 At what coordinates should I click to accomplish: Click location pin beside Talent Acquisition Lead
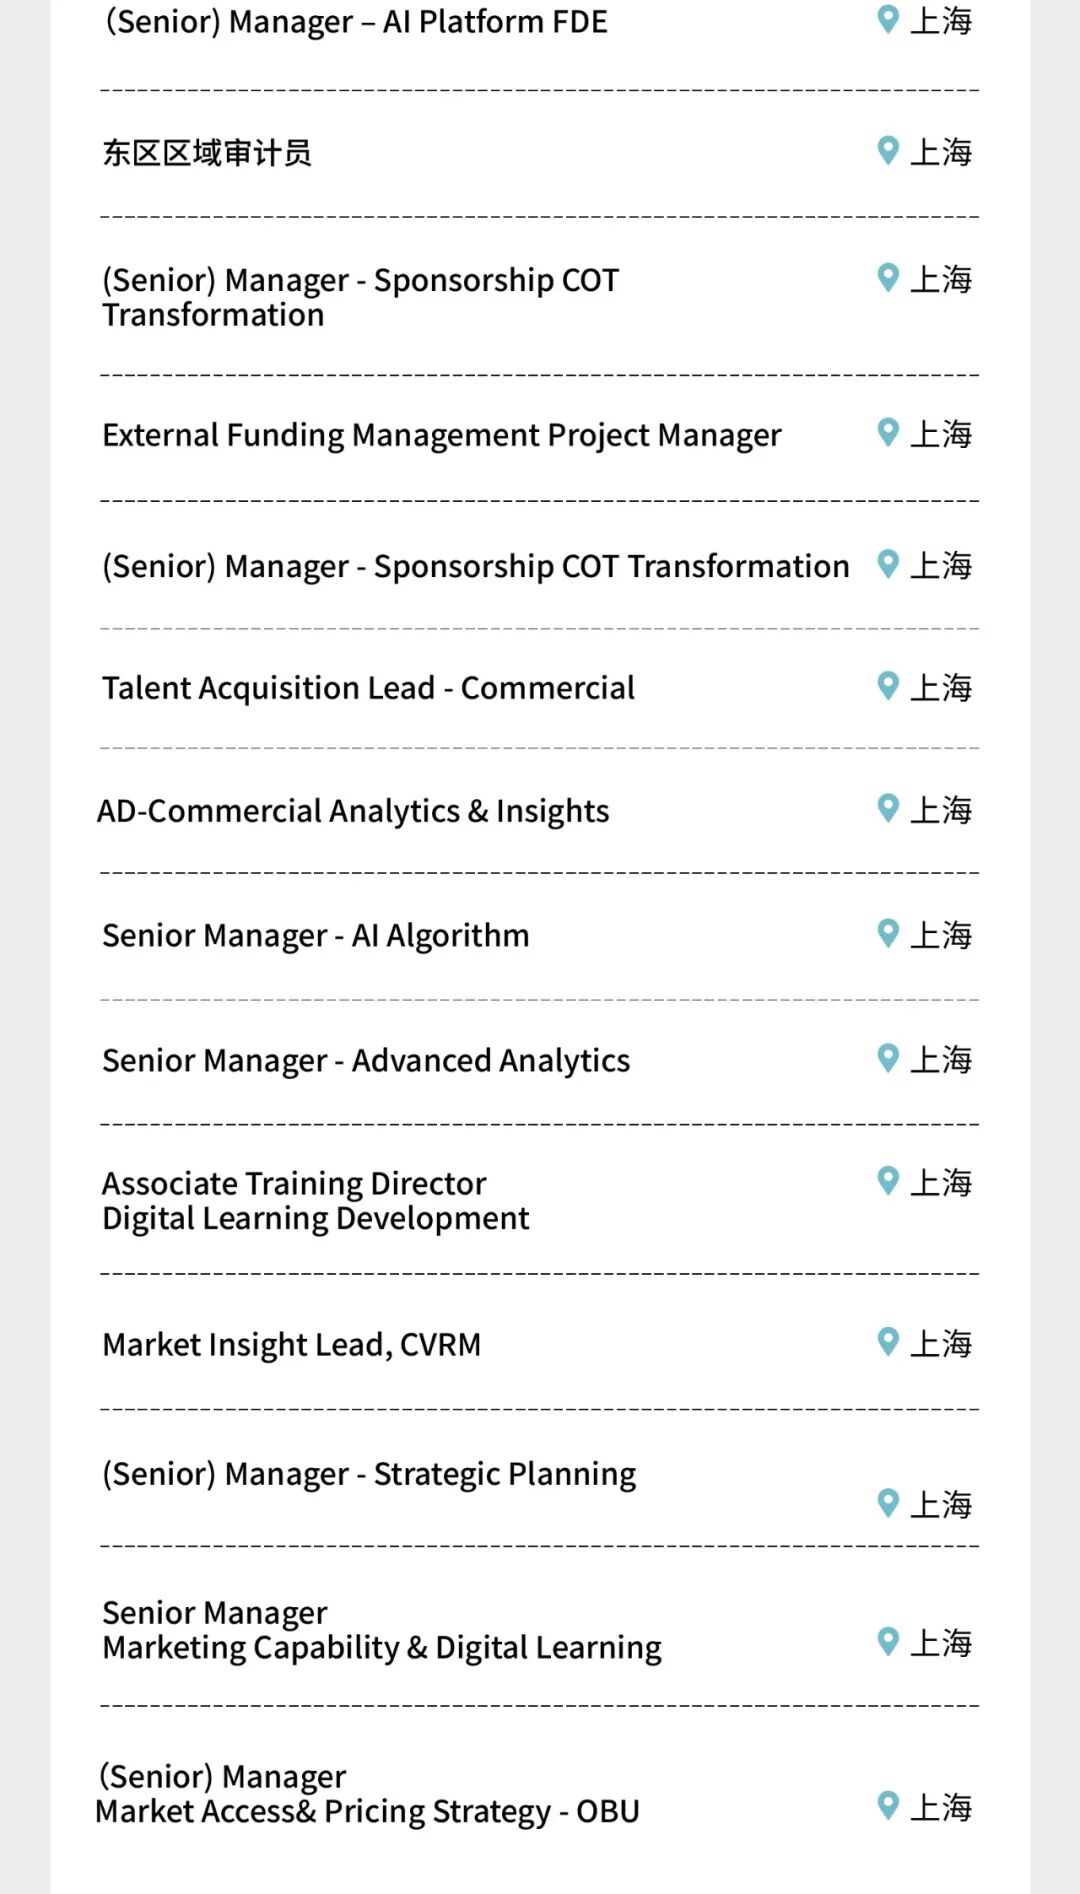tap(887, 686)
